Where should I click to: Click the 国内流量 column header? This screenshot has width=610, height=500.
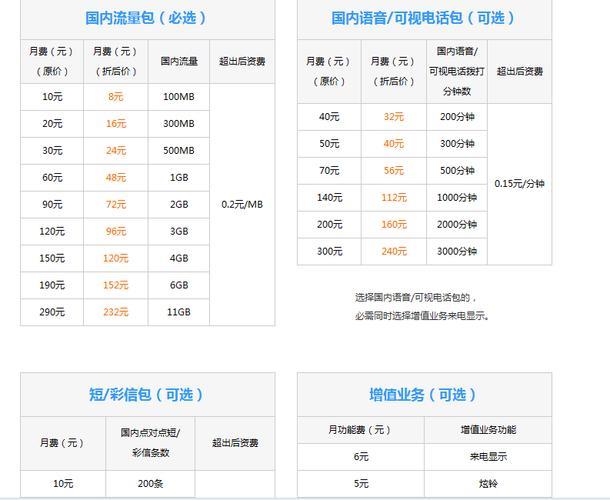[x=178, y=61]
